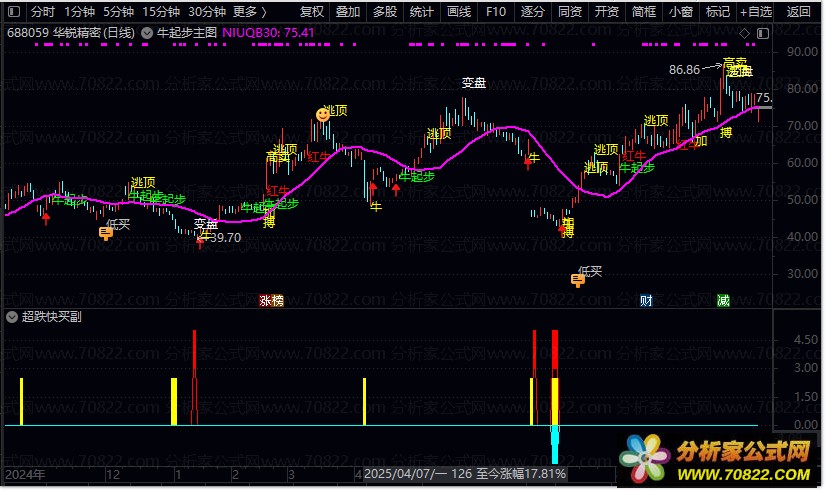Open the 多股 multi-stock view
Image resolution: width=827 pixels, height=491 pixels.
[384, 11]
